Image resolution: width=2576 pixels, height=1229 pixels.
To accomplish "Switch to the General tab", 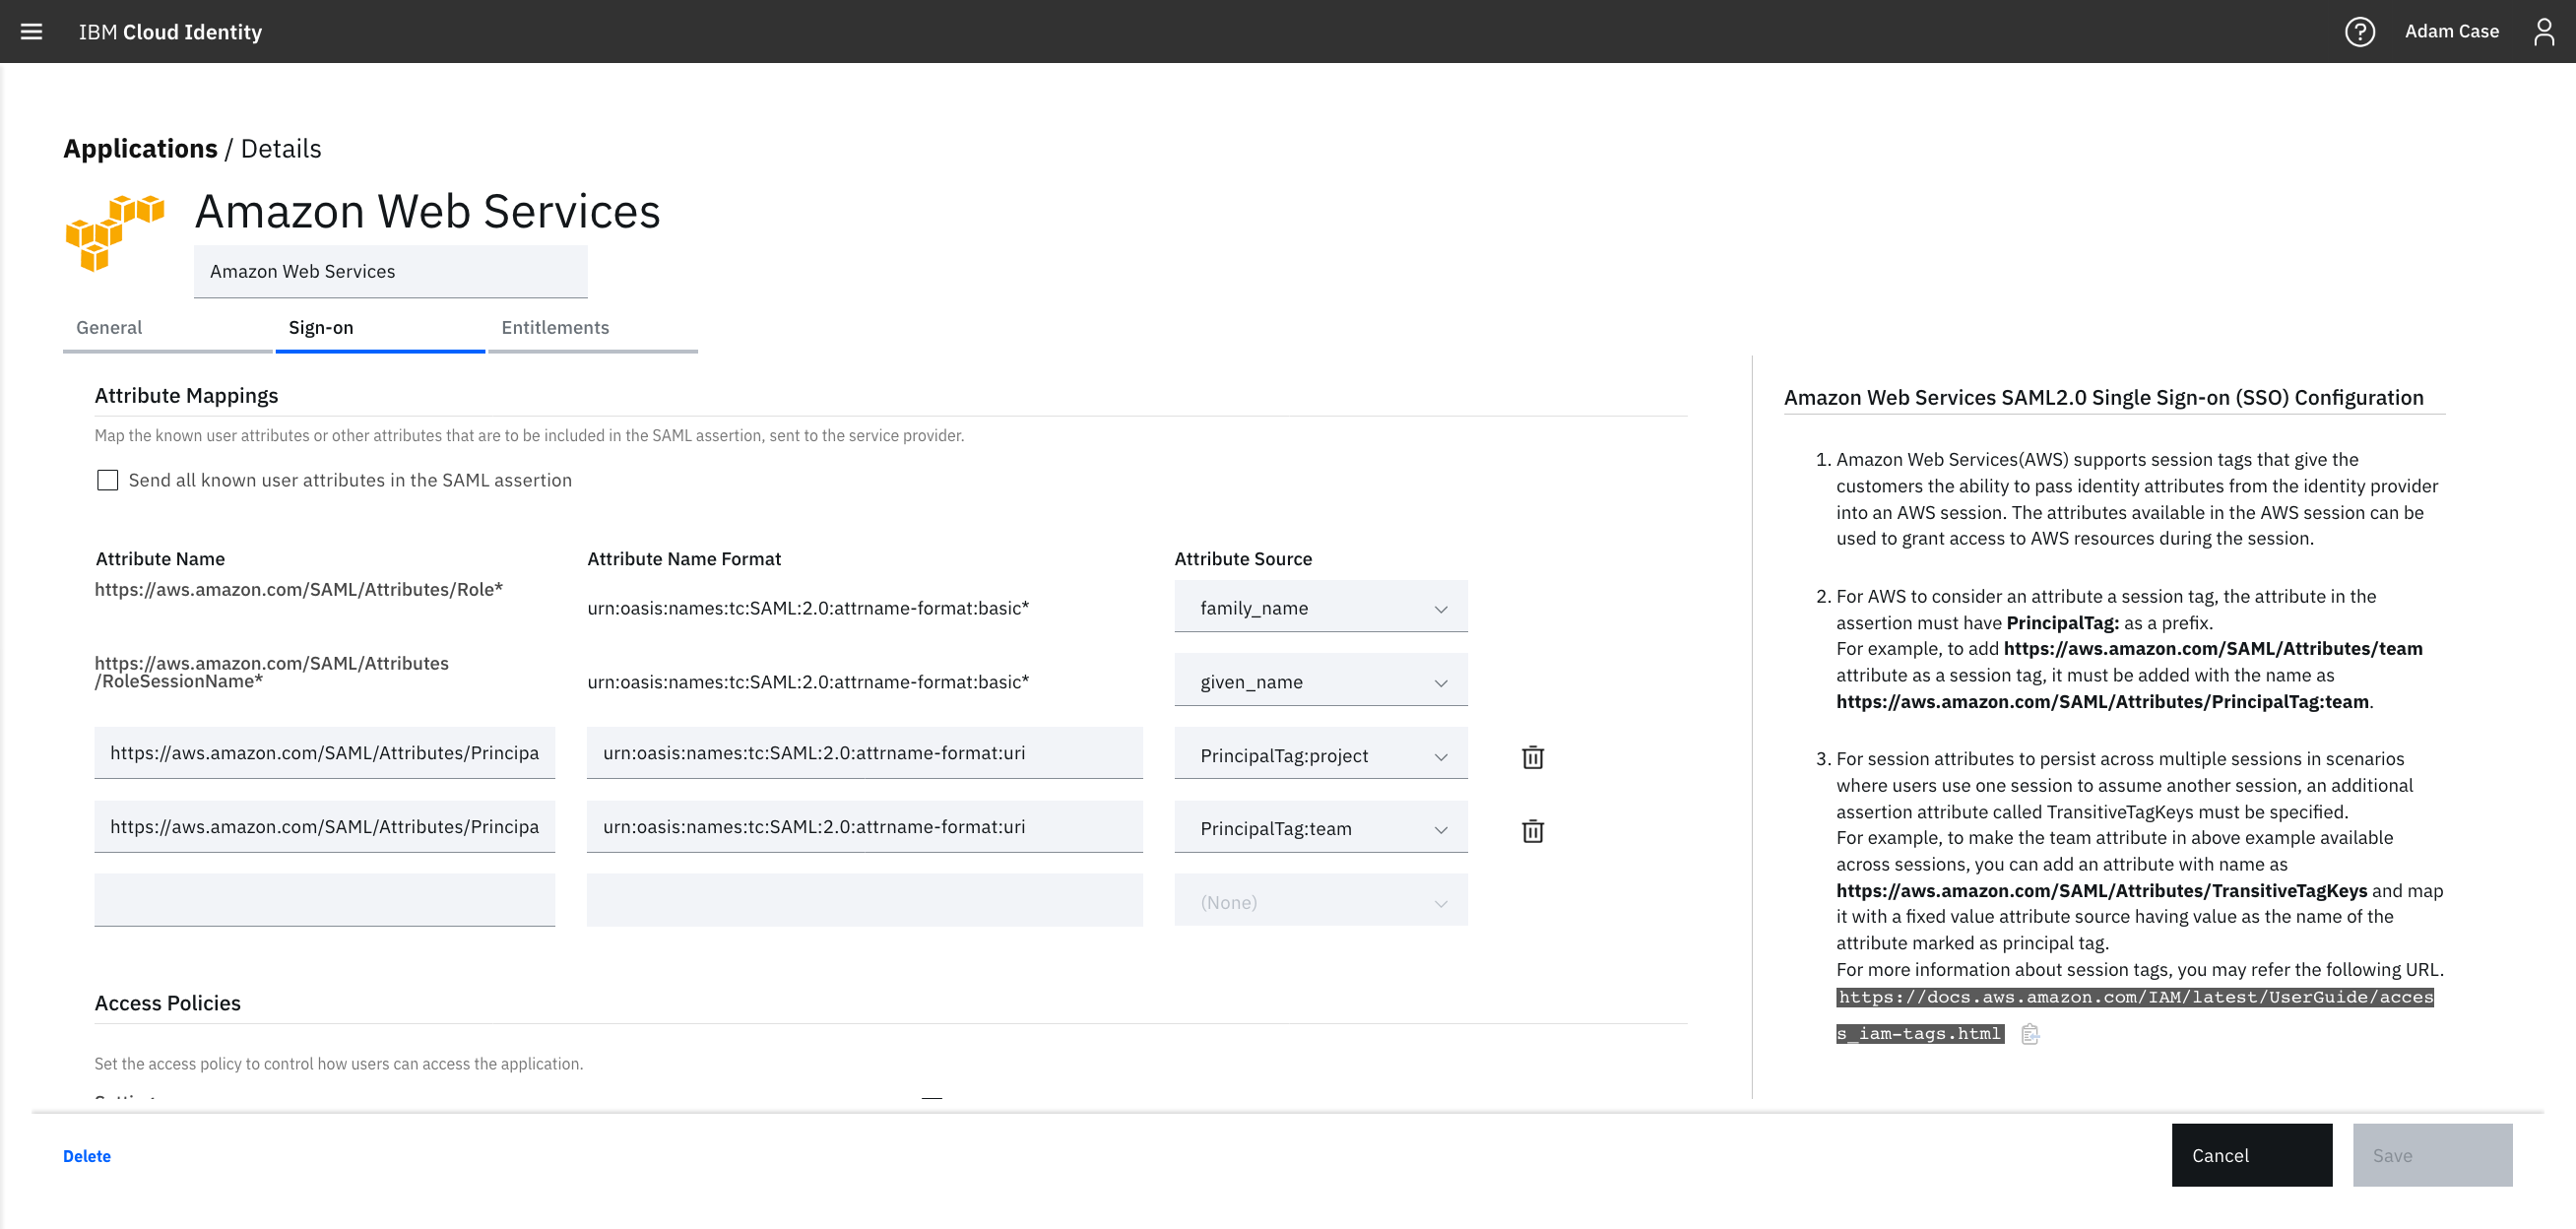I will pos(110,327).
